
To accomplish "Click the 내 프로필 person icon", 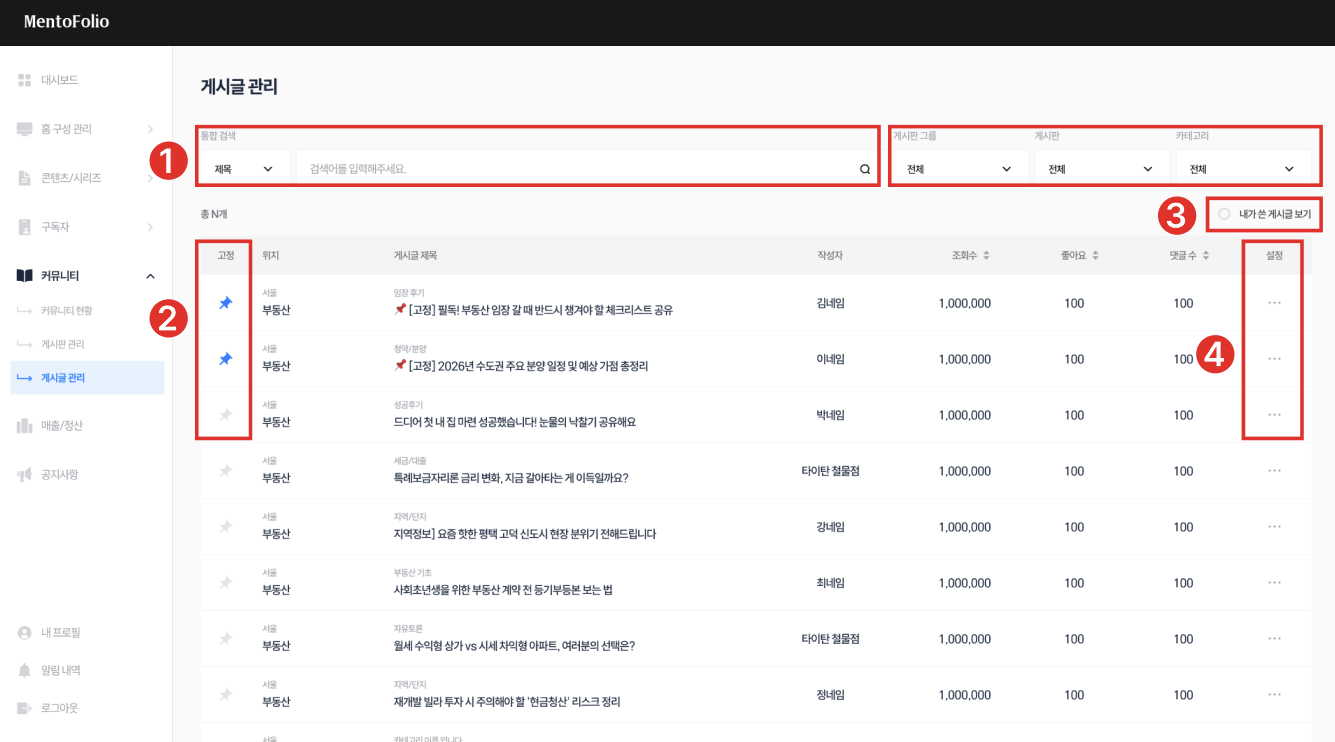I will pyautogui.click(x=25, y=633).
